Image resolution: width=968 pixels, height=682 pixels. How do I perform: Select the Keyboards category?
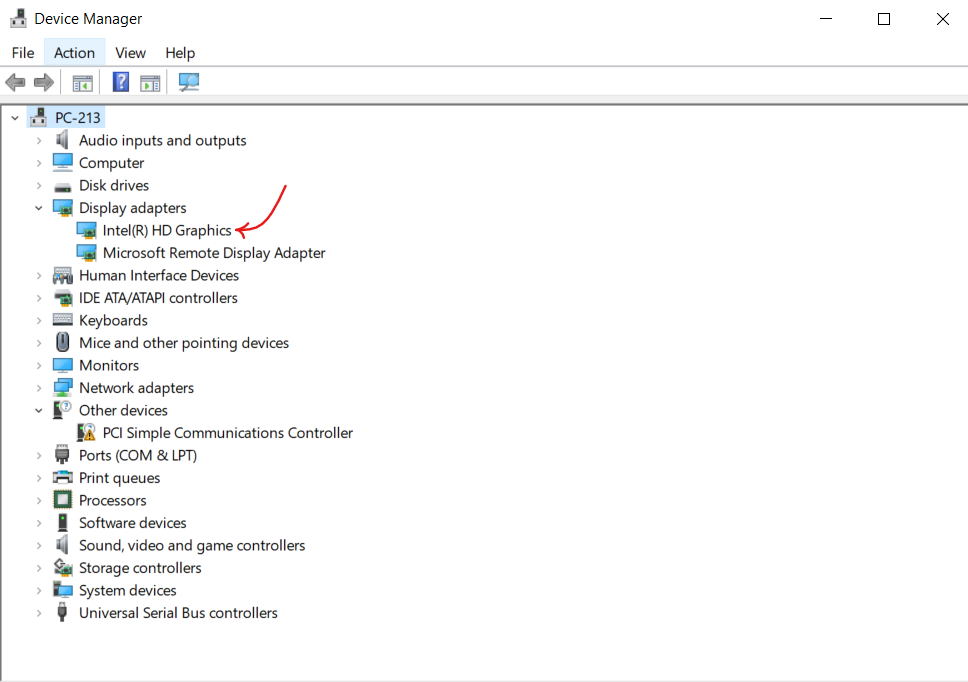click(x=112, y=320)
